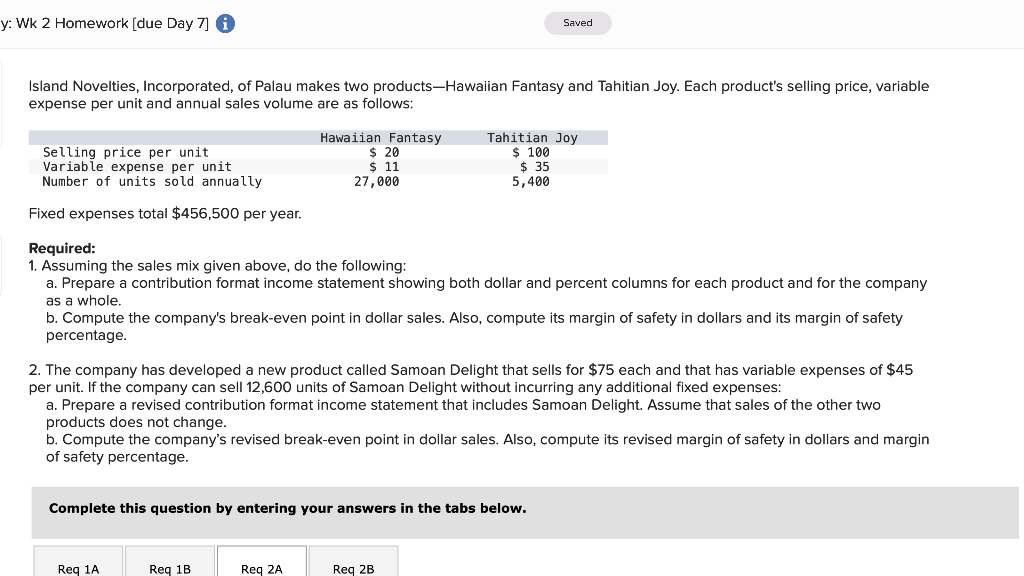Screen dimensions: 1024x576
Task: Click the $ 100 selling price cell
Action: [531, 152]
